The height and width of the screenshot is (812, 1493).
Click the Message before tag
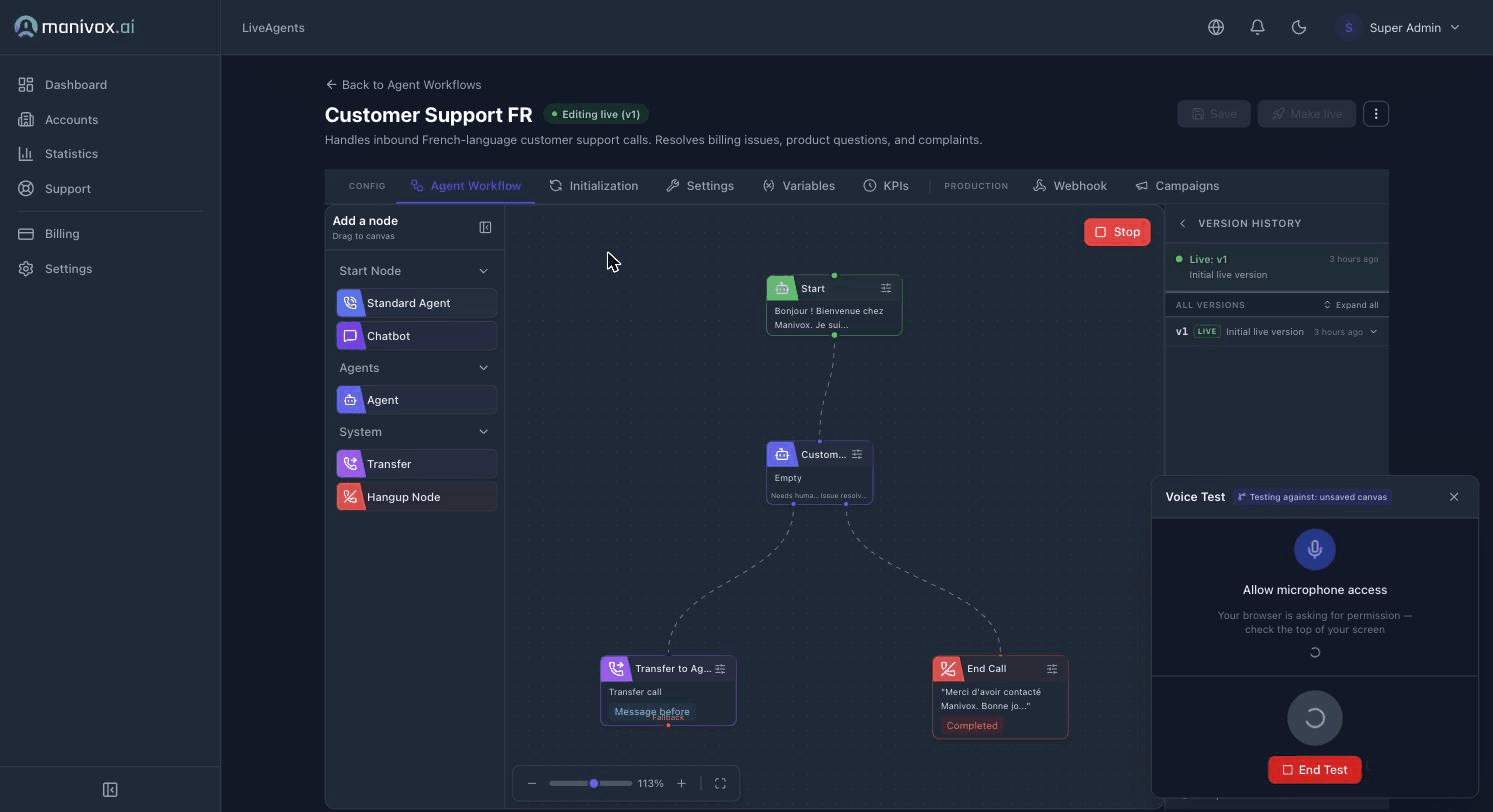(652, 712)
